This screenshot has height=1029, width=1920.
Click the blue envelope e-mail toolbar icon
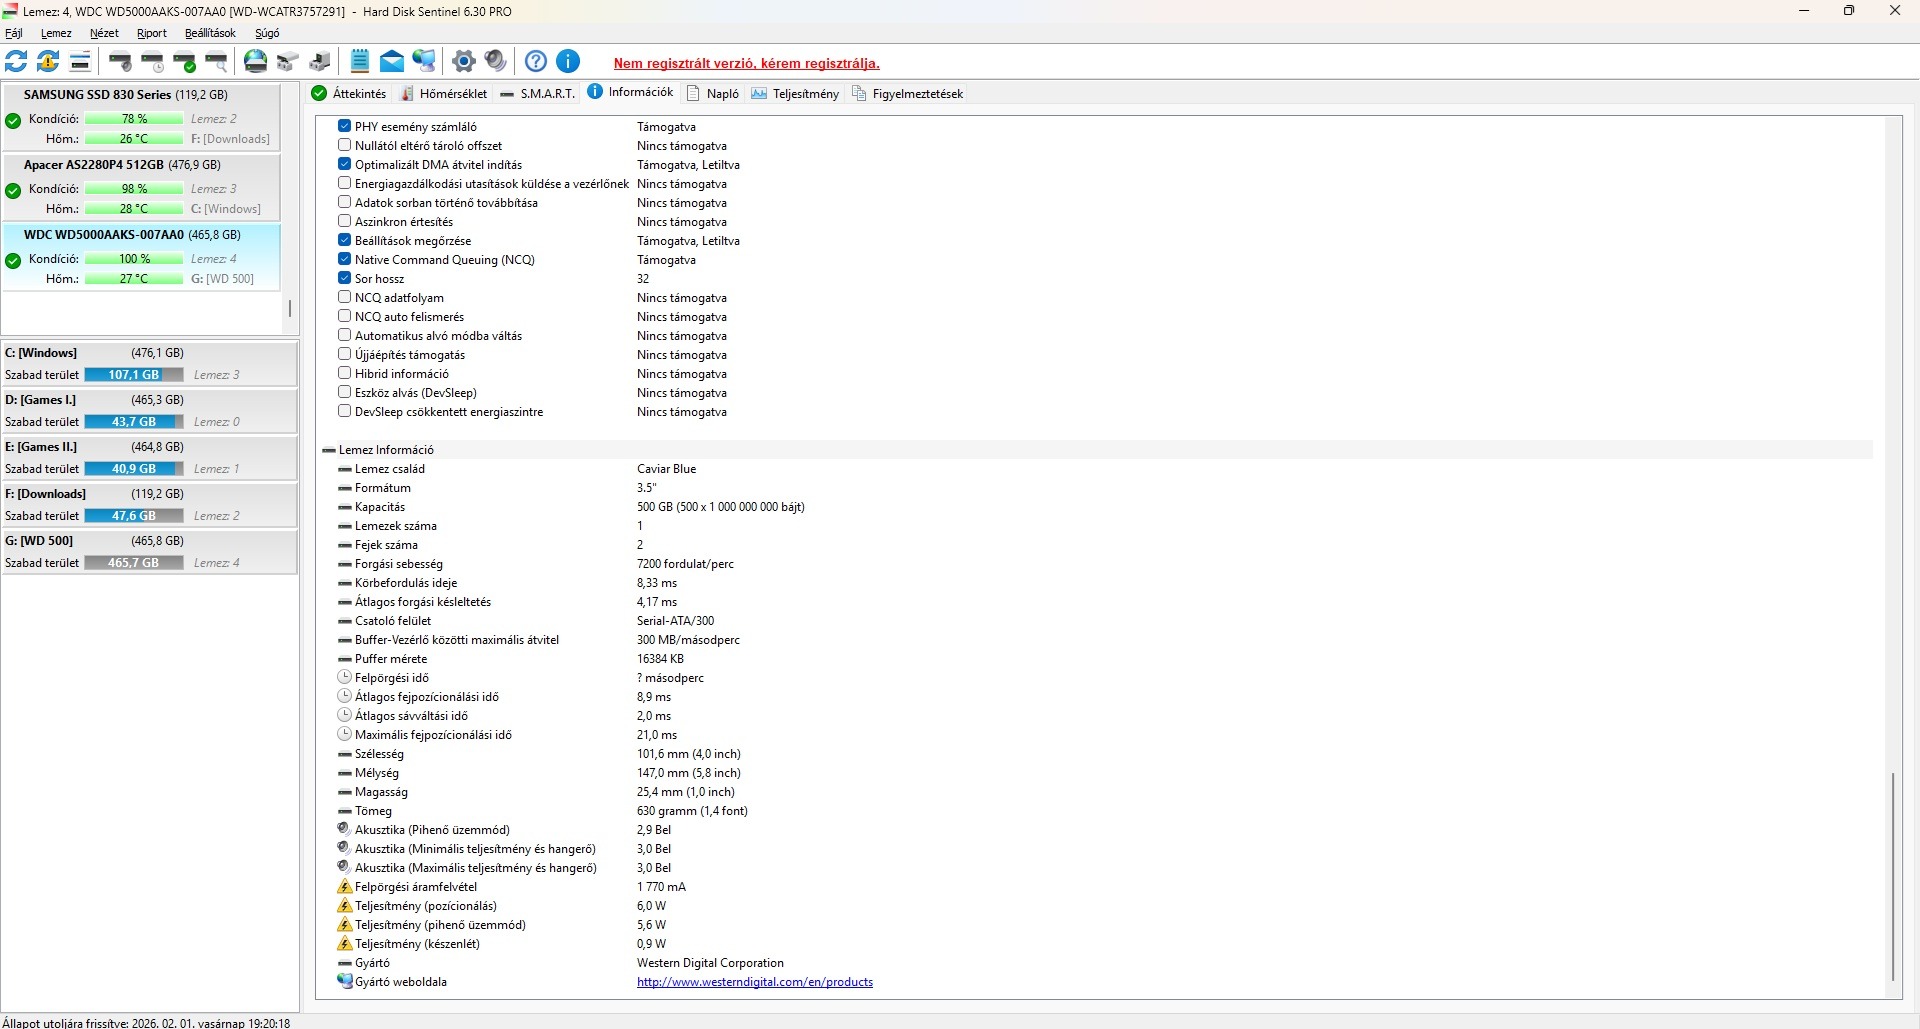(x=392, y=62)
